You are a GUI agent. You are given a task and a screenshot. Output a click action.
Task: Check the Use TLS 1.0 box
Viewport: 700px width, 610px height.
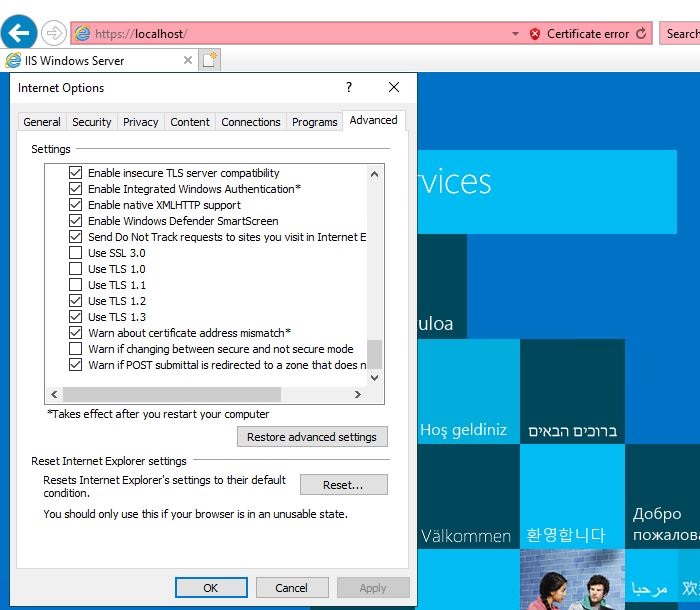pyautogui.click(x=75, y=269)
